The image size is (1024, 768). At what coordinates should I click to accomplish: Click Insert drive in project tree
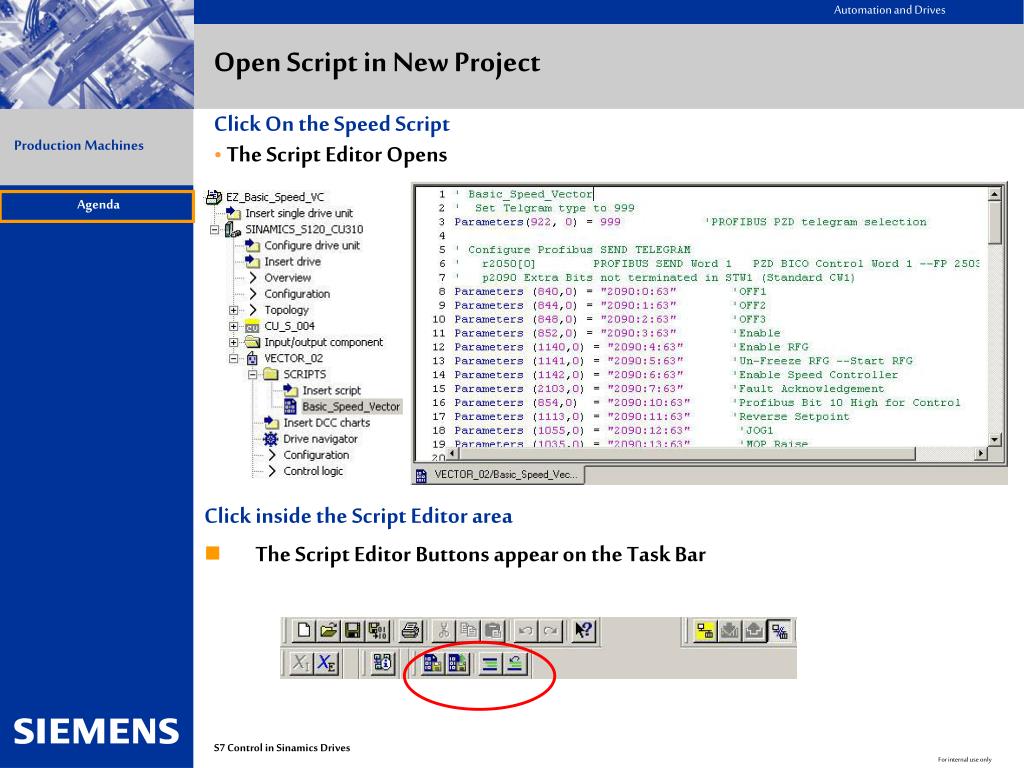pyautogui.click(x=292, y=261)
